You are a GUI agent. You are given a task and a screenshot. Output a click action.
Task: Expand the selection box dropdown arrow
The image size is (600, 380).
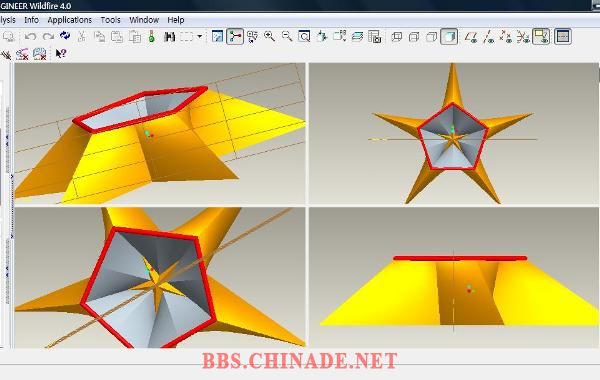click(199, 37)
